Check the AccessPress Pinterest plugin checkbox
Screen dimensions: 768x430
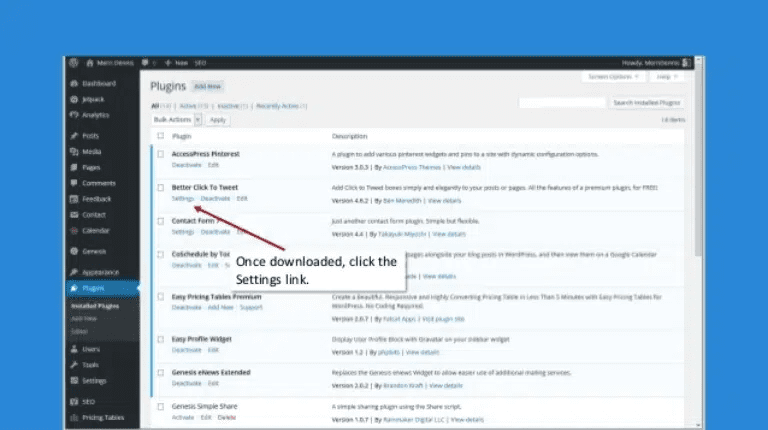click(x=160, y=154)
